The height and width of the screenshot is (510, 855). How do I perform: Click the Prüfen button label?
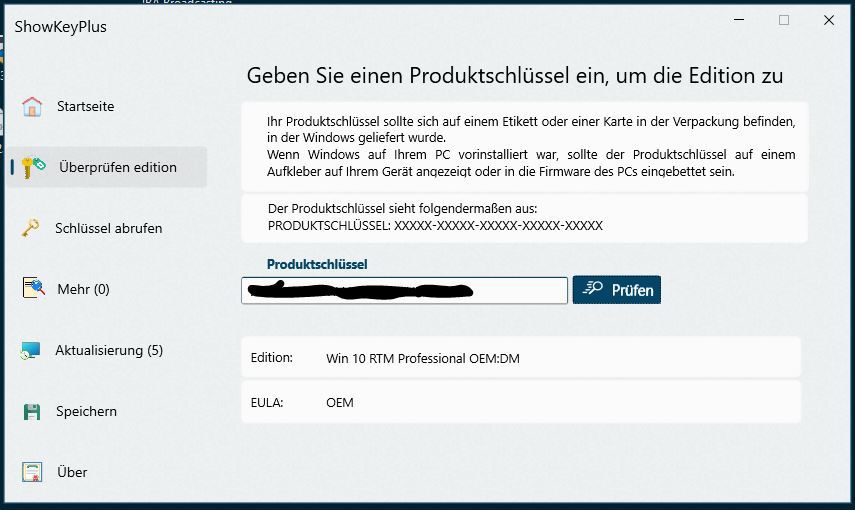point(633,290)
